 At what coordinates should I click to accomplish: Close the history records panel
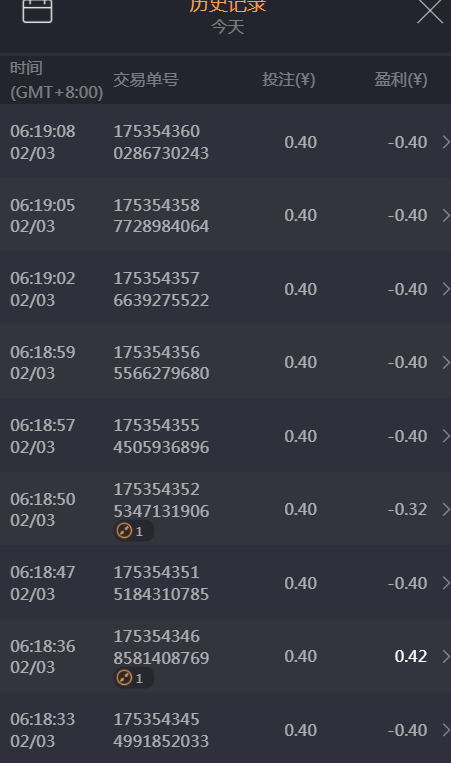click(x=430, y=11)
